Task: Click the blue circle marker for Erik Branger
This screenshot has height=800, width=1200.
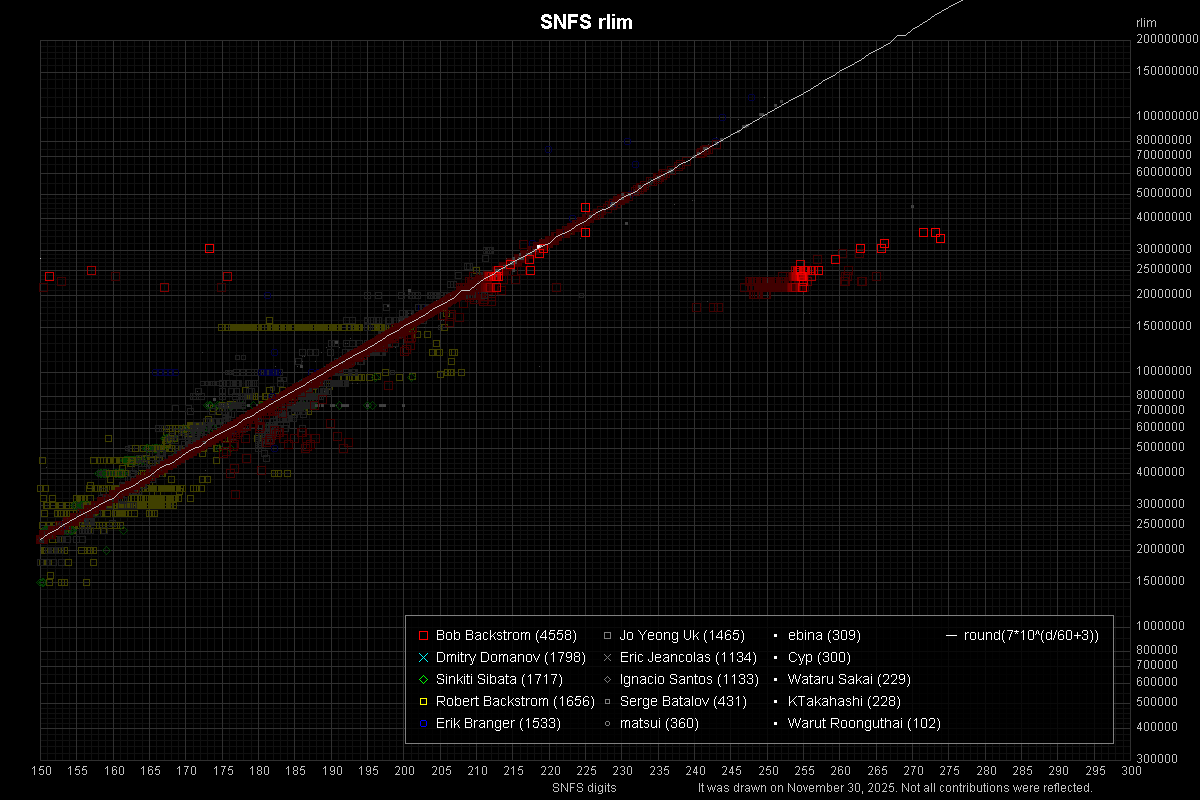Action: tap(422, 723)
